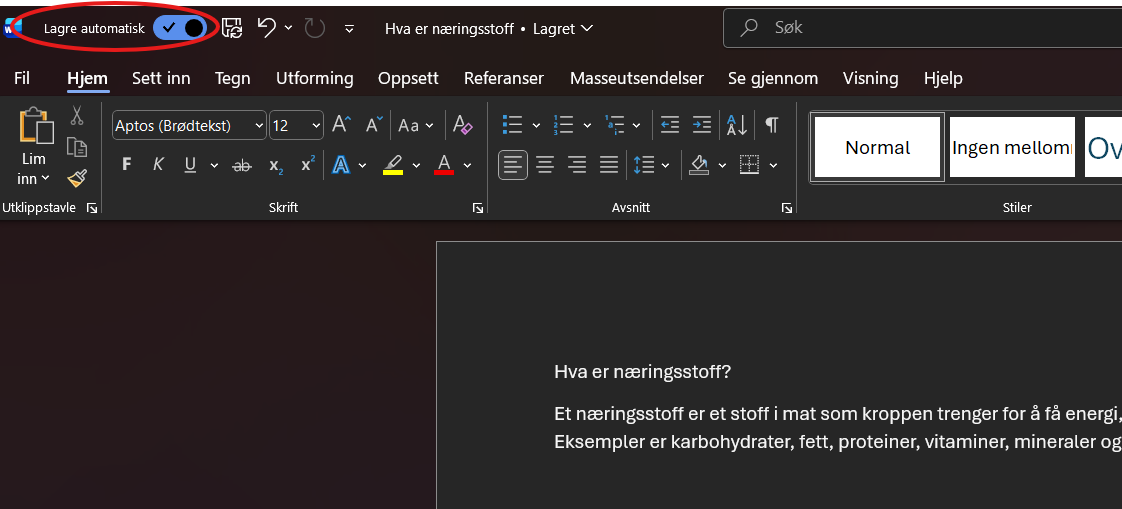This screenshot has width=1122, height=509.
Task: Select the Normal style
Action: point(877,147)
